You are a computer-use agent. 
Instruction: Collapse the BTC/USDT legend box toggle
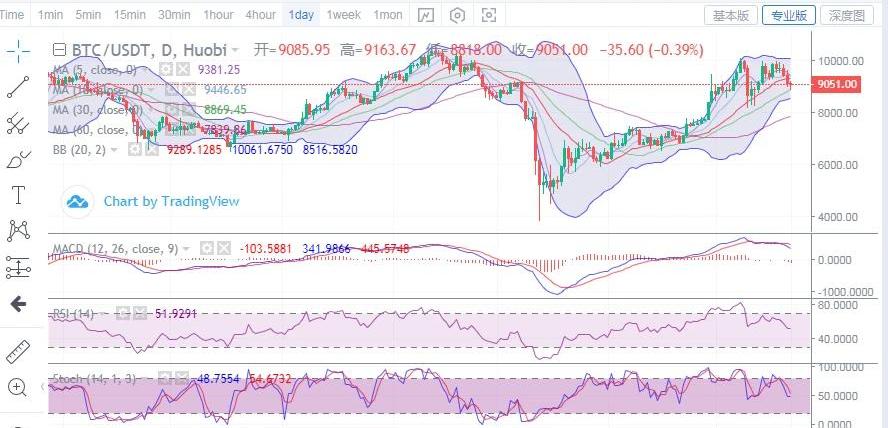point(59,50)
